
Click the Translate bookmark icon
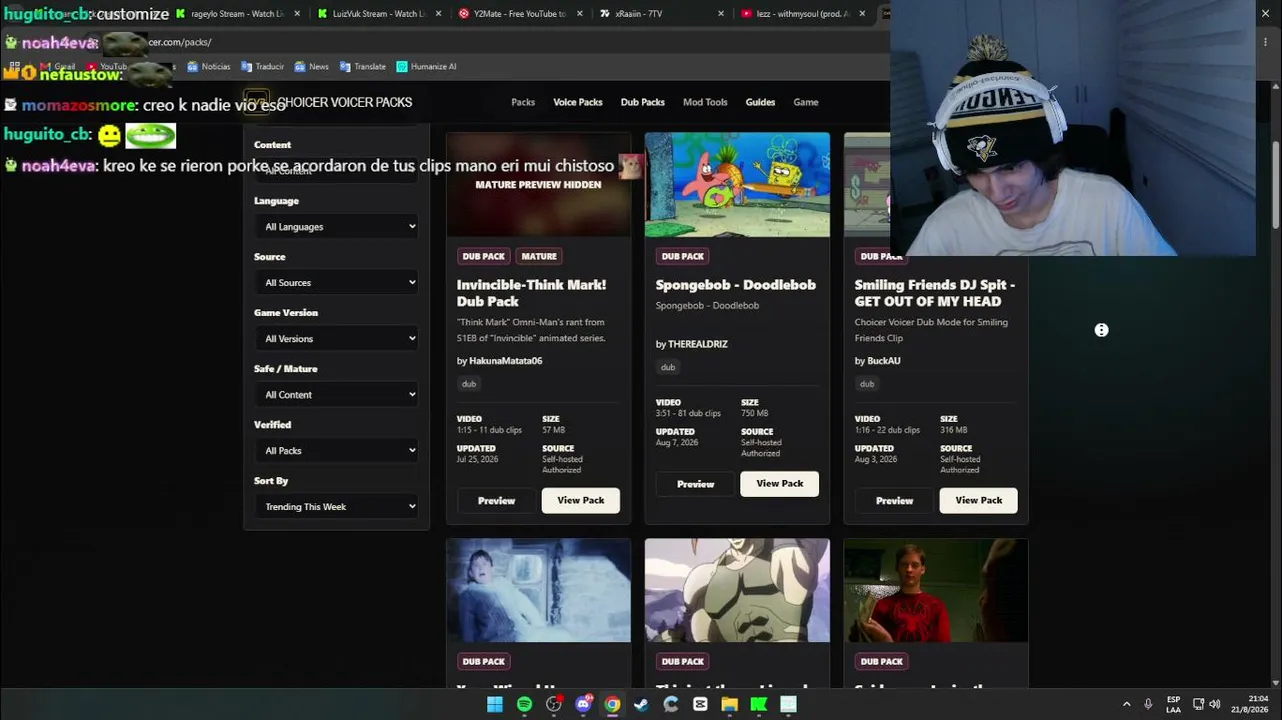click(345, 66)
